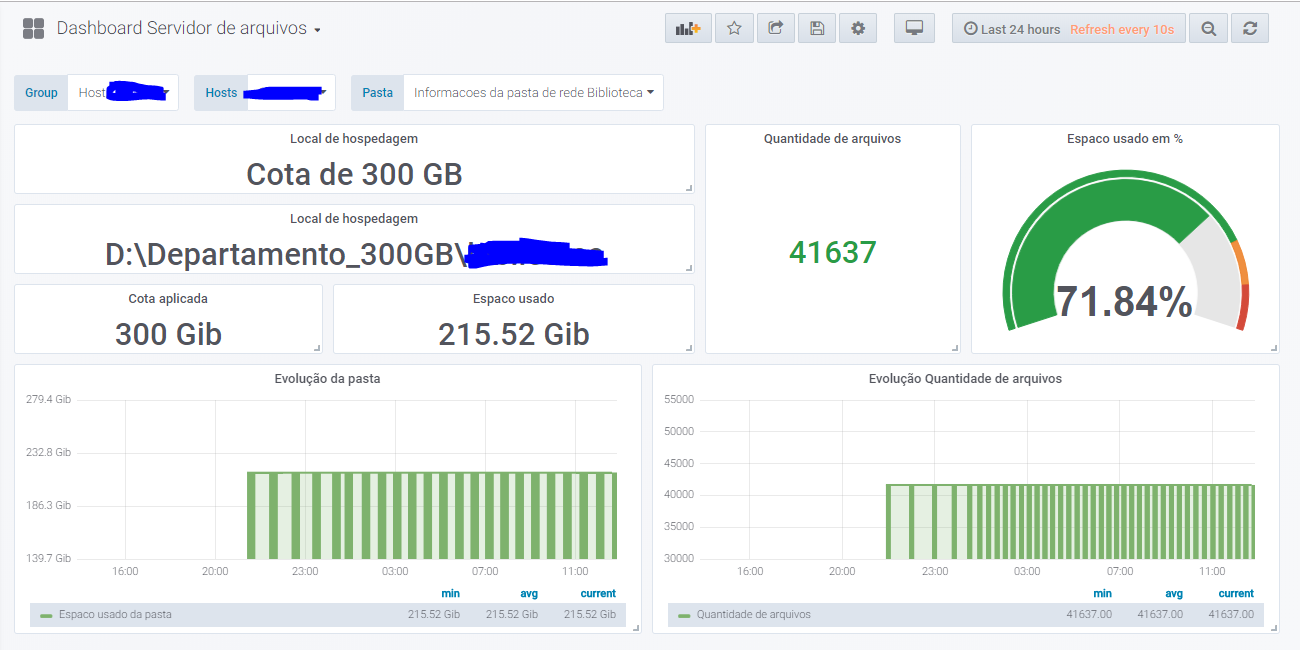Sort file count legend by min column
Viewport: 1300px width, 650px height.
tap(1102, 593)
